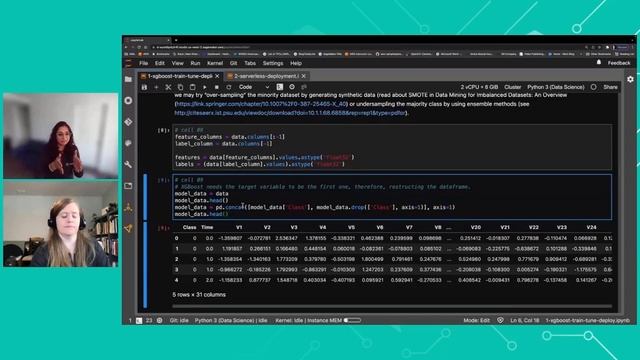Click 'Ln 6, Col 18' in status bar
Viewport: 640px width, 360px height.
pos(525,320)
